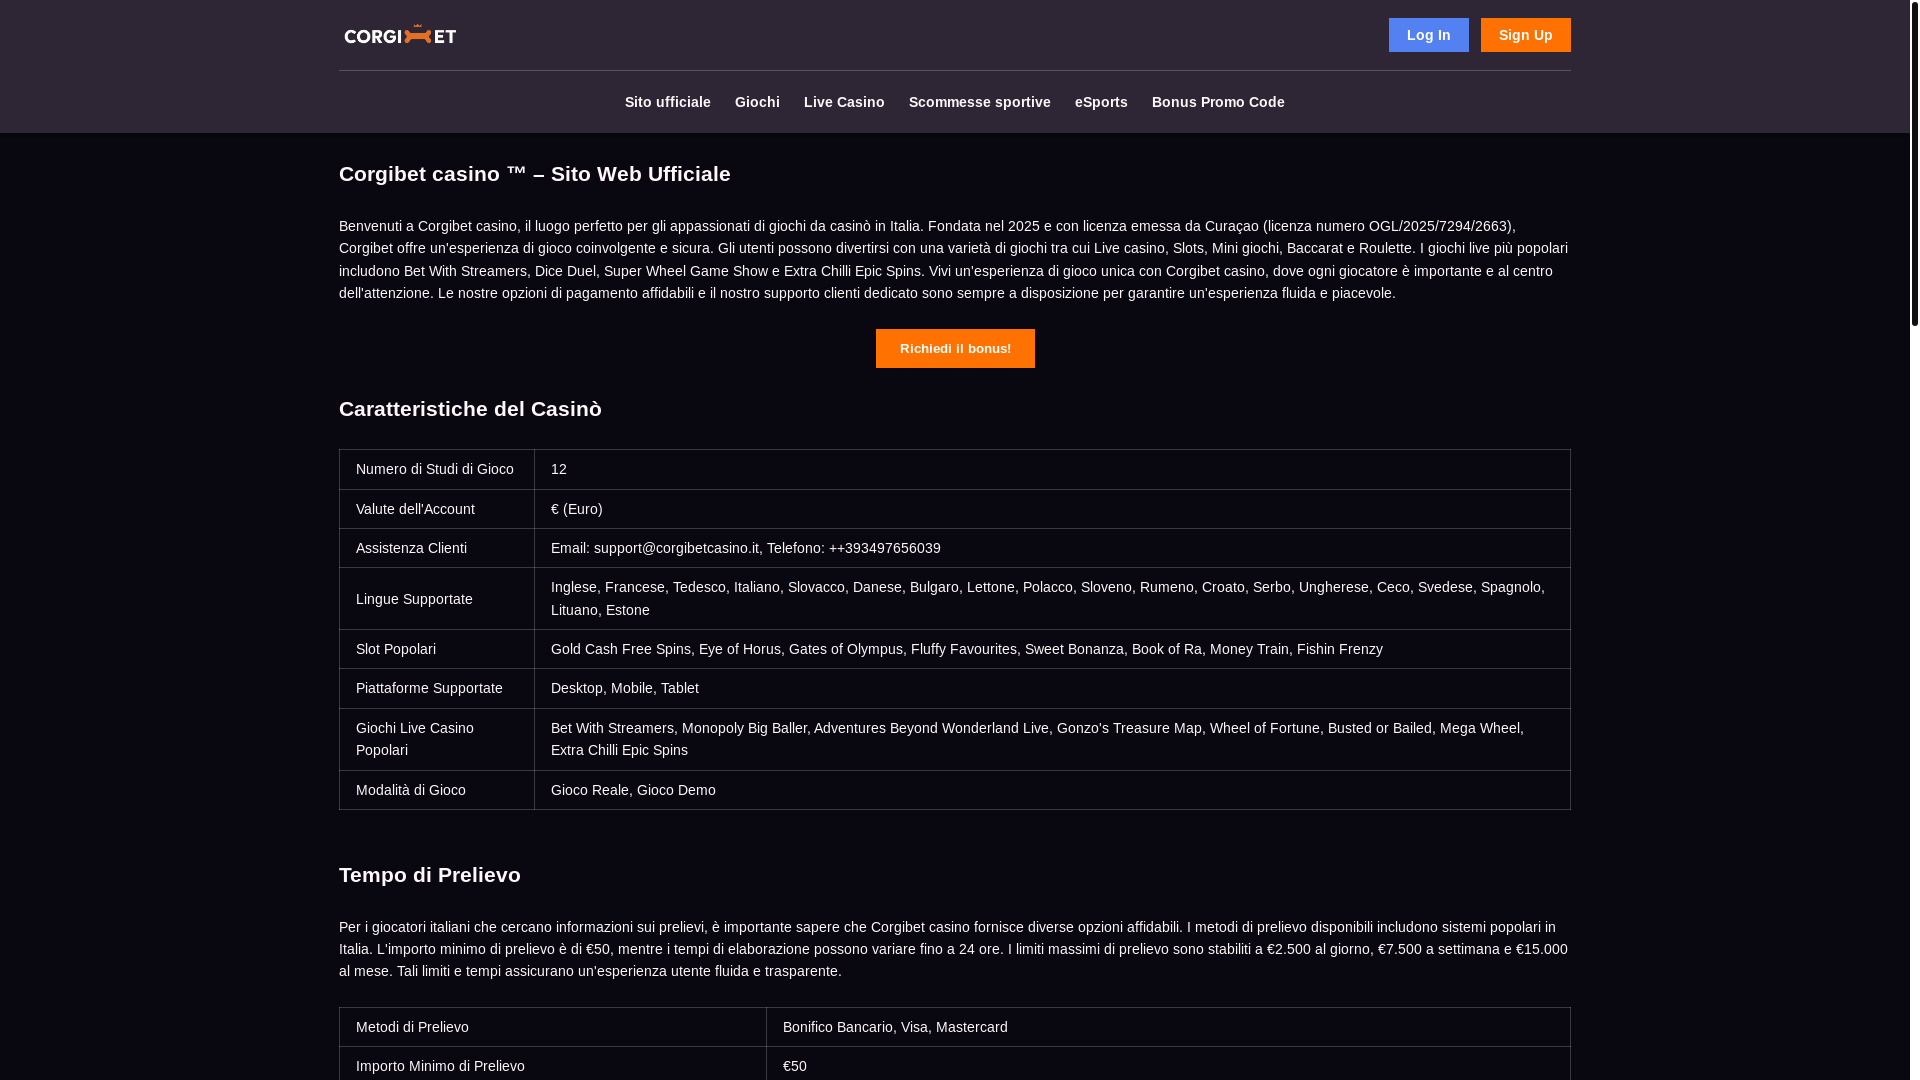Open Bonus Promo Code page
The height and width of the screenshot is (1080, 1920).
click(x=1218, y=102)
